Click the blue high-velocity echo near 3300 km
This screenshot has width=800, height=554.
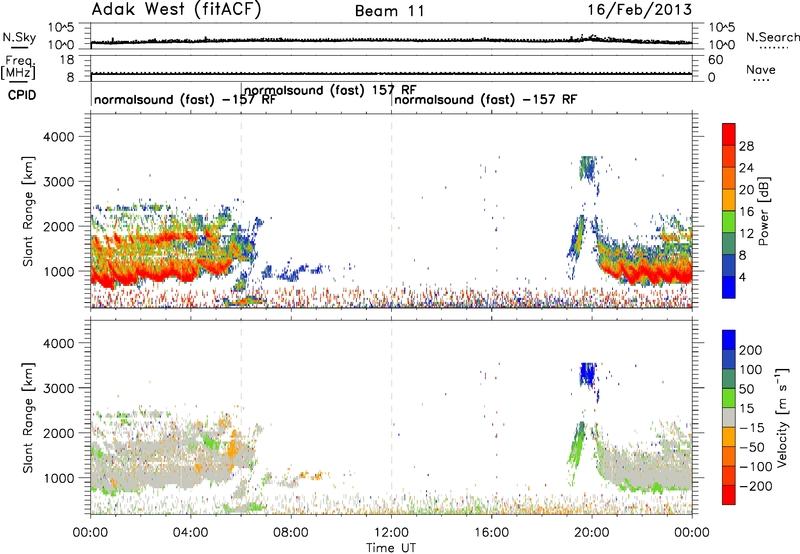[588, 375]
